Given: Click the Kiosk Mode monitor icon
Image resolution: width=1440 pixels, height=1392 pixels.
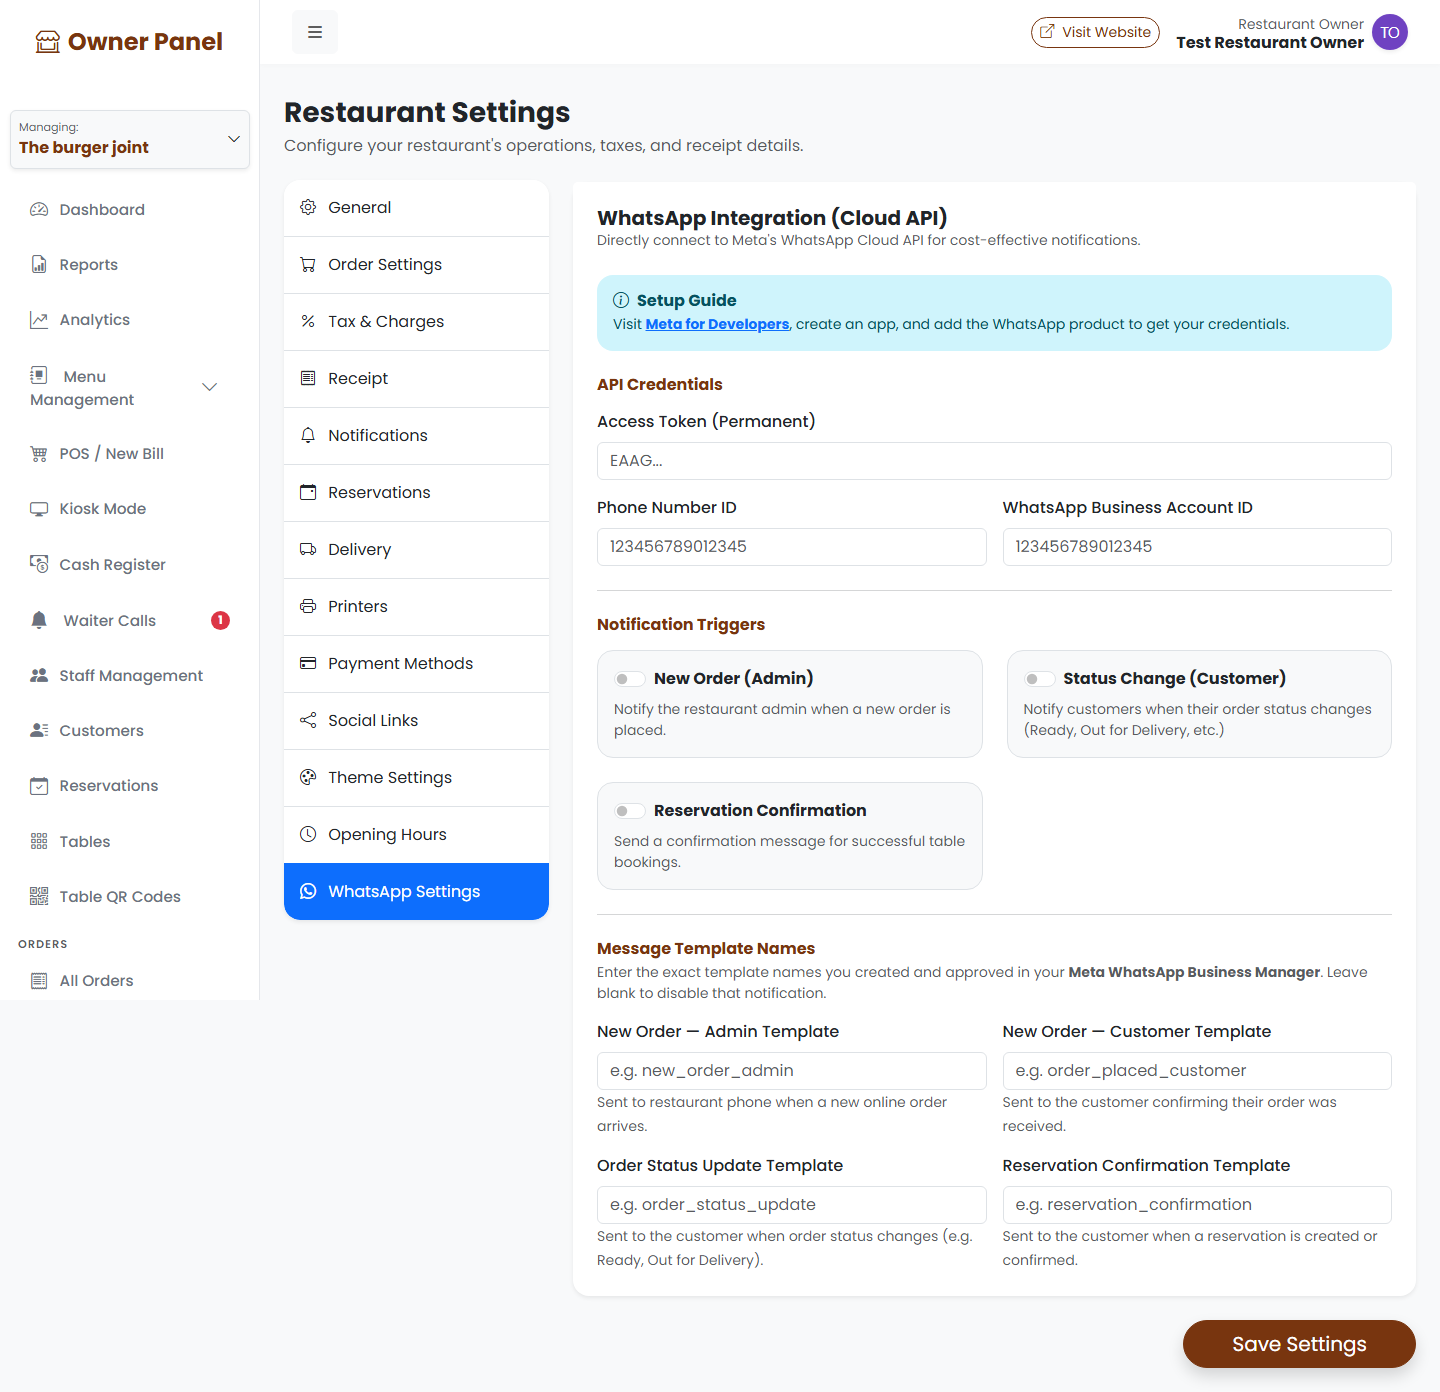Looking at the screenshot, I should (x=39, y=509).
